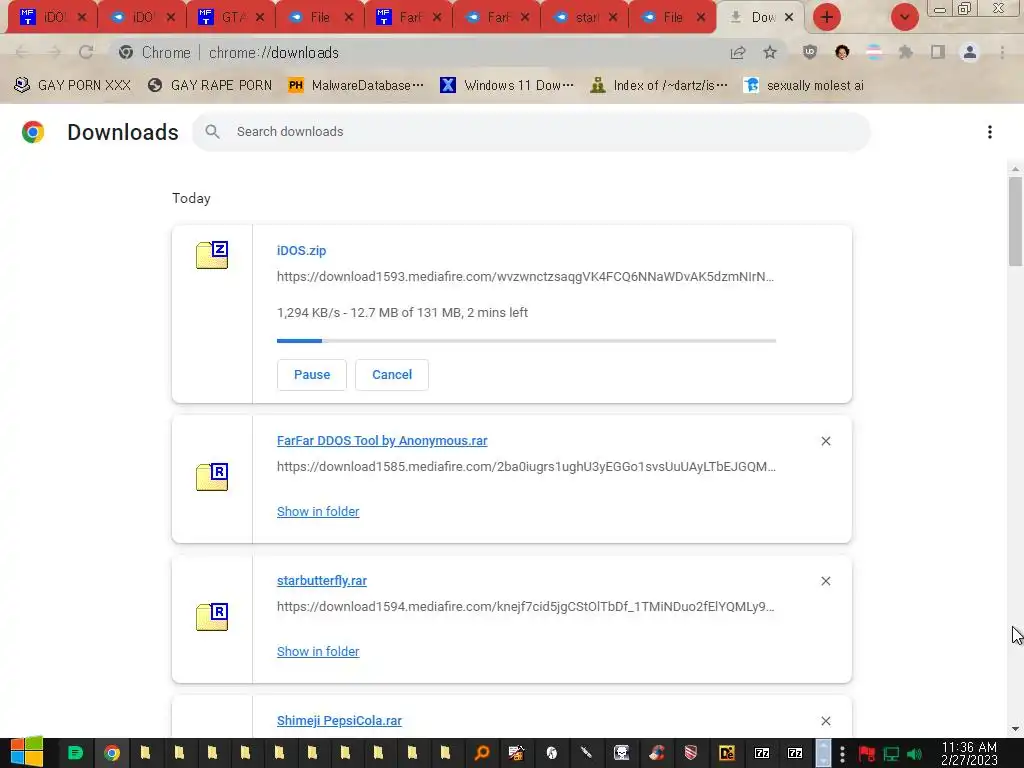This screenshot has width=1024, height=768.
Task: Bookmark this page with the star icon
Action: click(770, 52)
